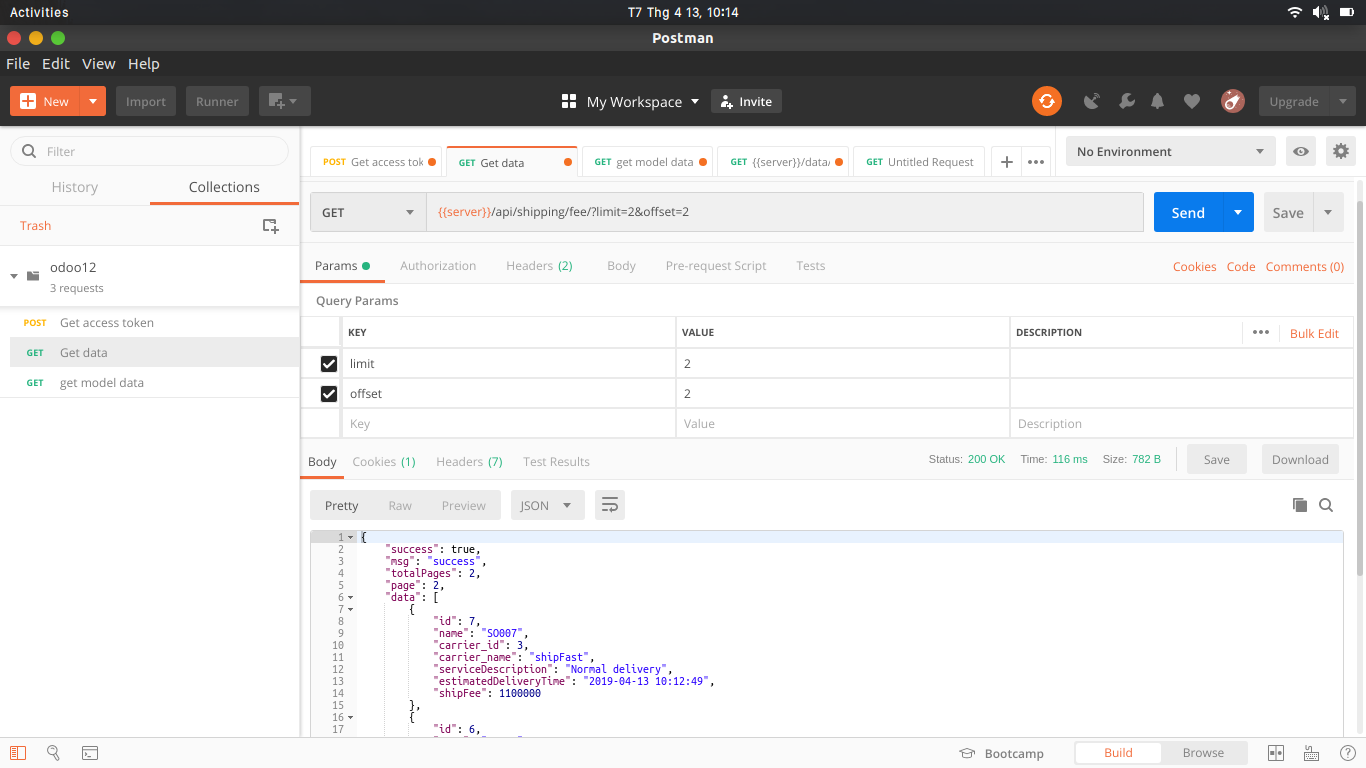
Task: Open Bootcamp in the status bar
Action: (x=1001, y=753)
